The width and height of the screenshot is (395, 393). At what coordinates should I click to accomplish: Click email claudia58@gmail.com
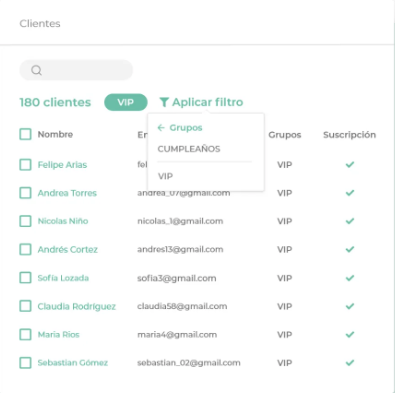[182, 306]
